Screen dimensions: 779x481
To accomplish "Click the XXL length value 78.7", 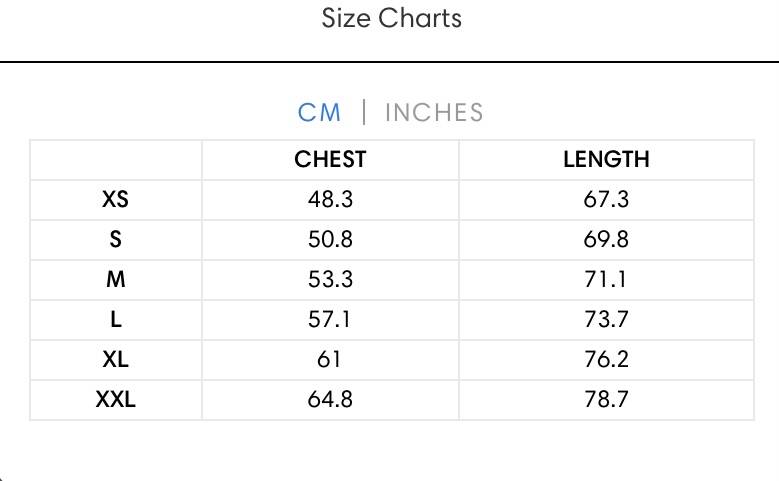I will click(606, 399).
